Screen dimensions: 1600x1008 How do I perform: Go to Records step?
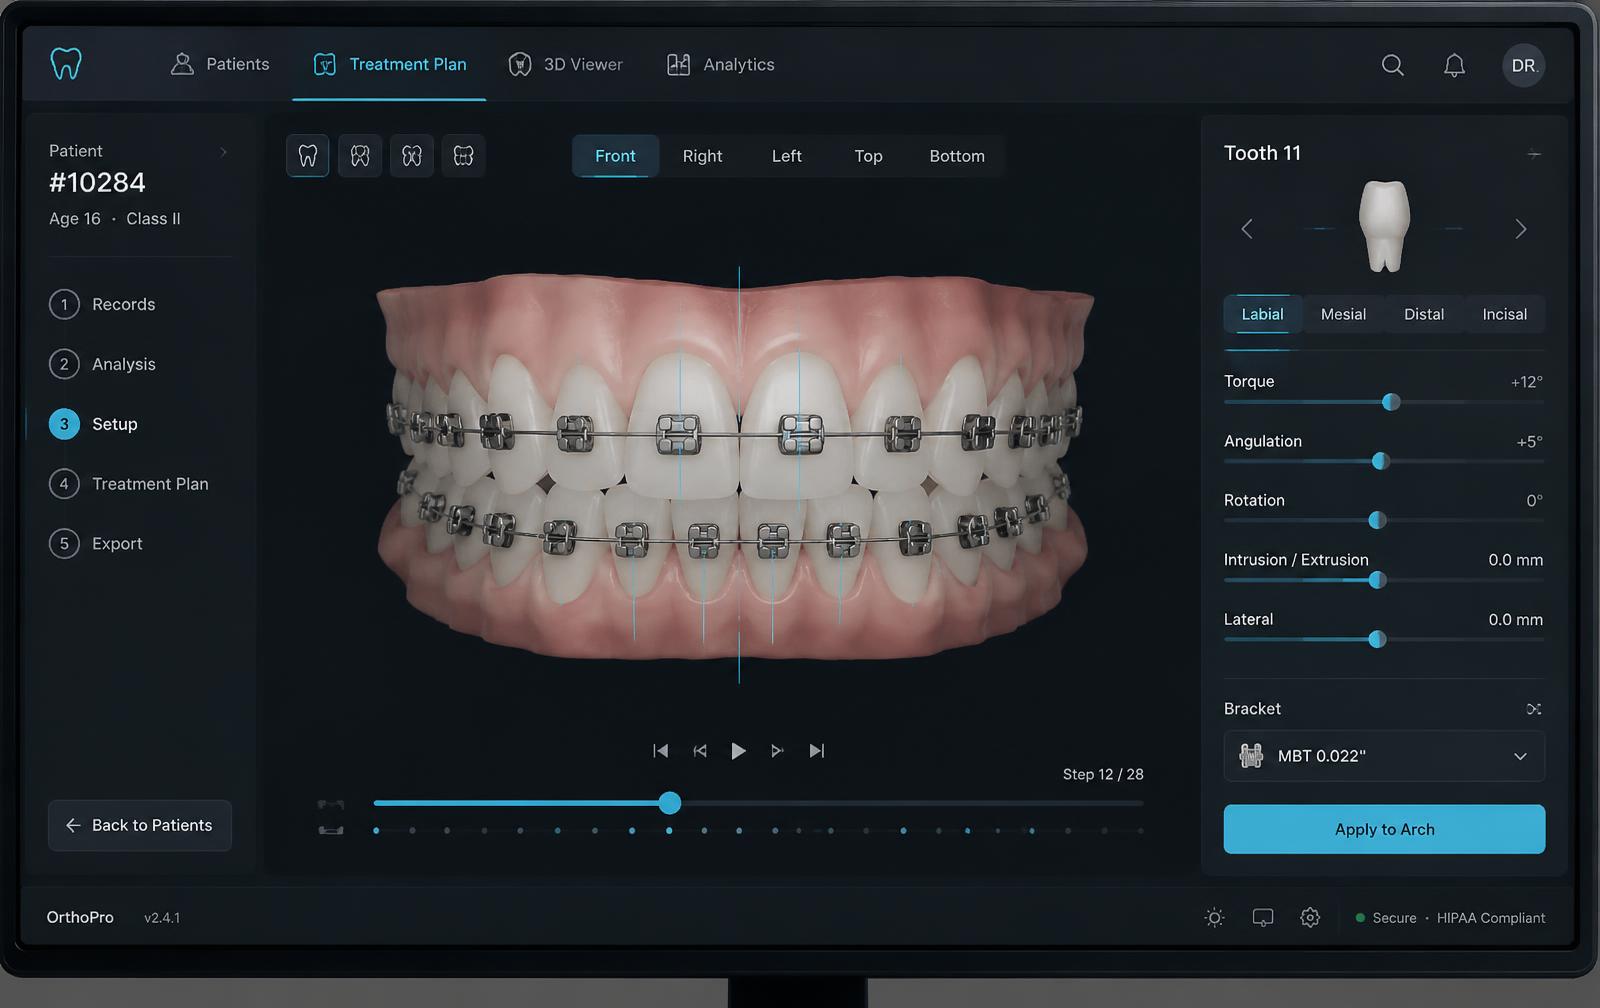click(x=103, y=304)
